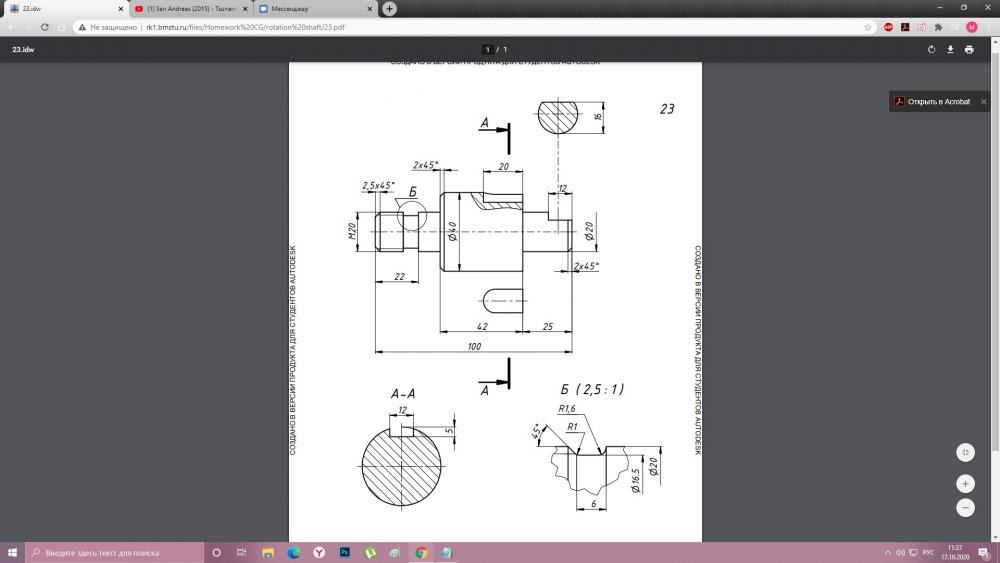Go forward in browser history
The height and width of the screenshot is (563, 1000).
pyautogui.click(x=28, y=27)
